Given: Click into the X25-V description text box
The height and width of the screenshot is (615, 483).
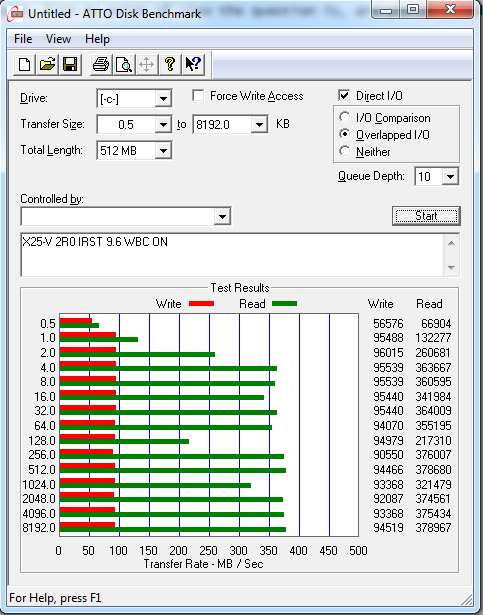Looking at the screenshot, I should (x=232, y=255).
